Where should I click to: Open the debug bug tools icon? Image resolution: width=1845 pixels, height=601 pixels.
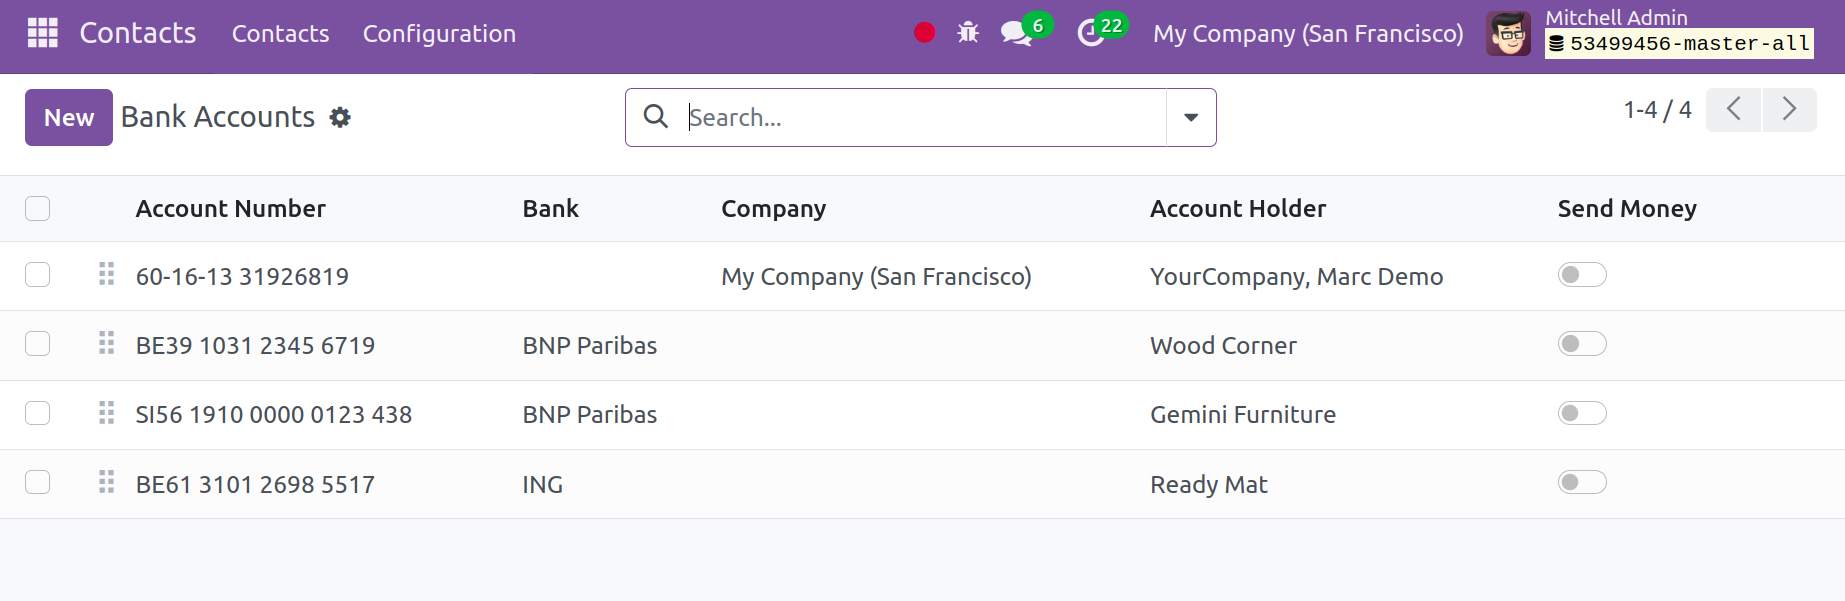[967, 33]
